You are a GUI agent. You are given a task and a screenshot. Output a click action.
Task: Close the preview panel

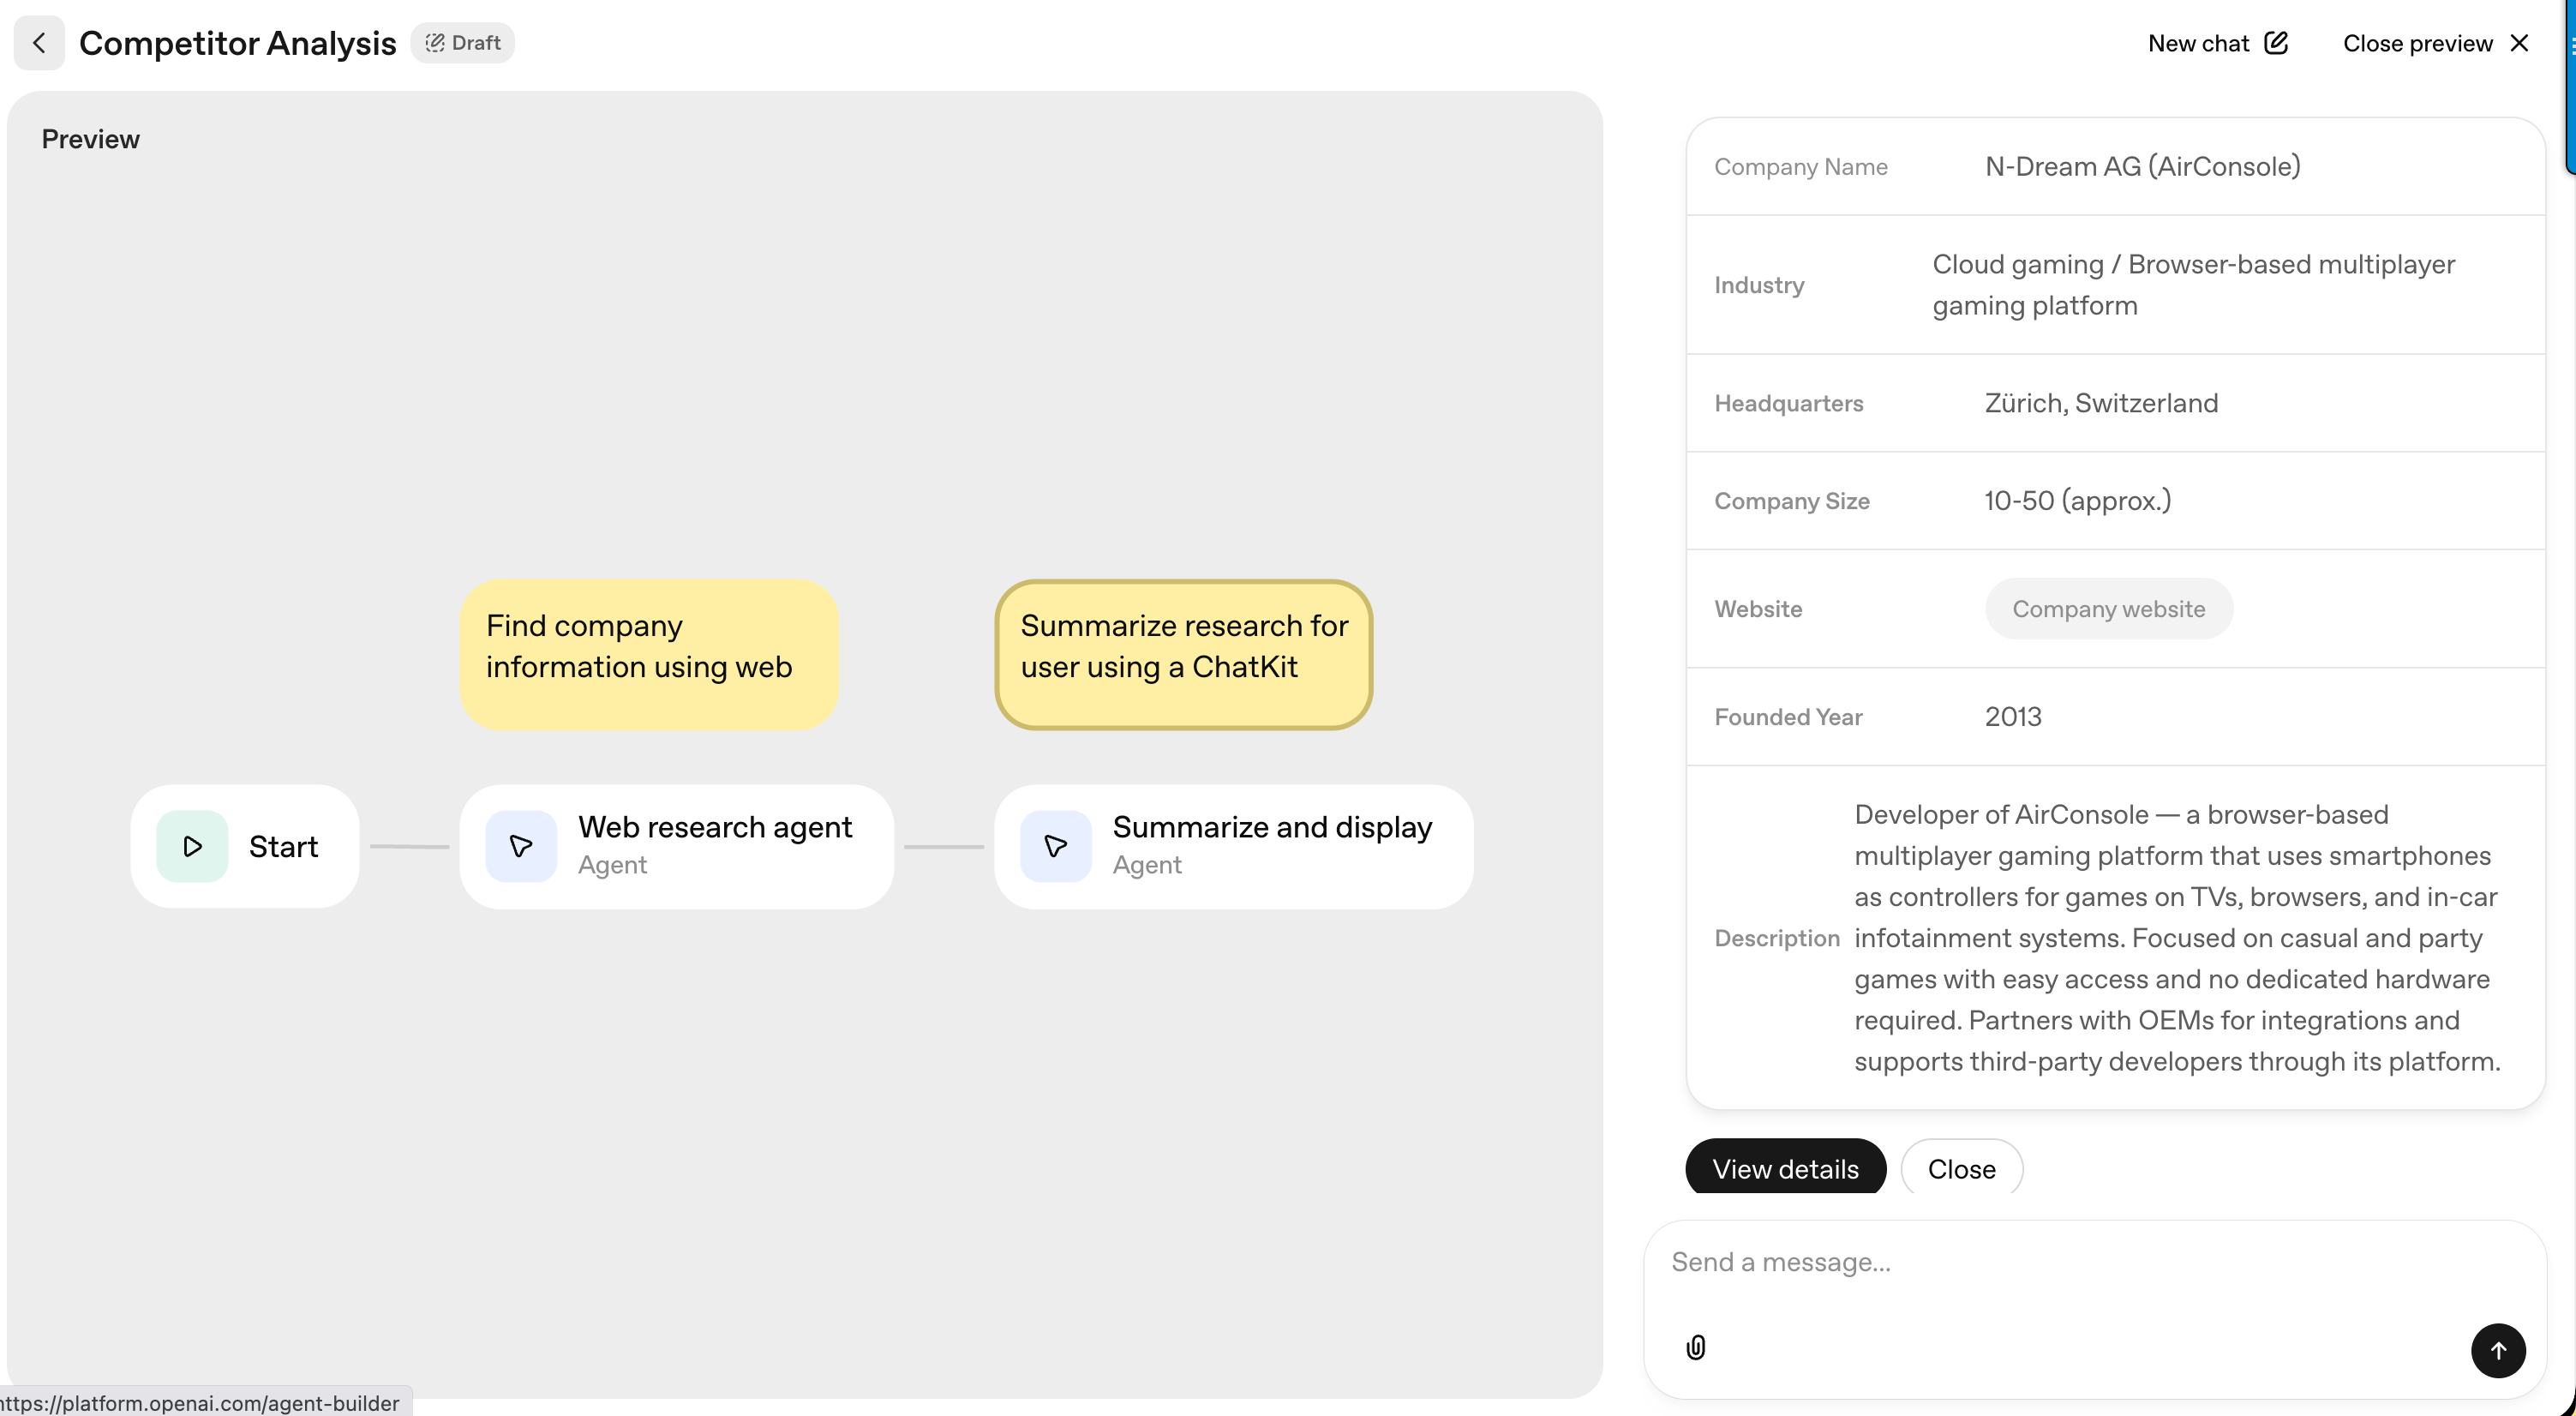point(2417,43)
